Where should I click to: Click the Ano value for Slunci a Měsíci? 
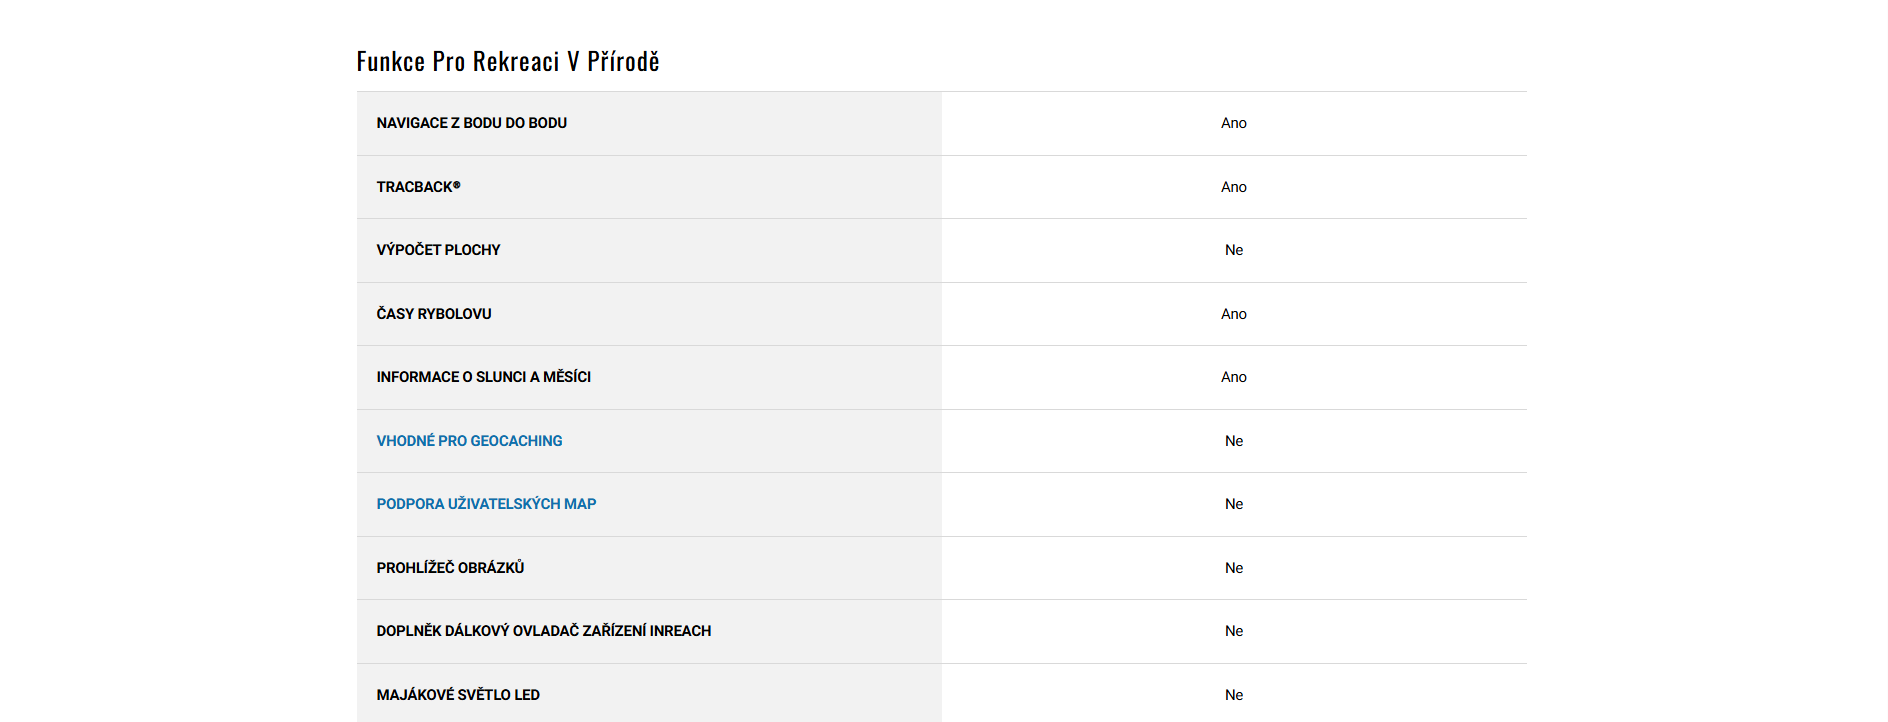tap(1233, 377)
